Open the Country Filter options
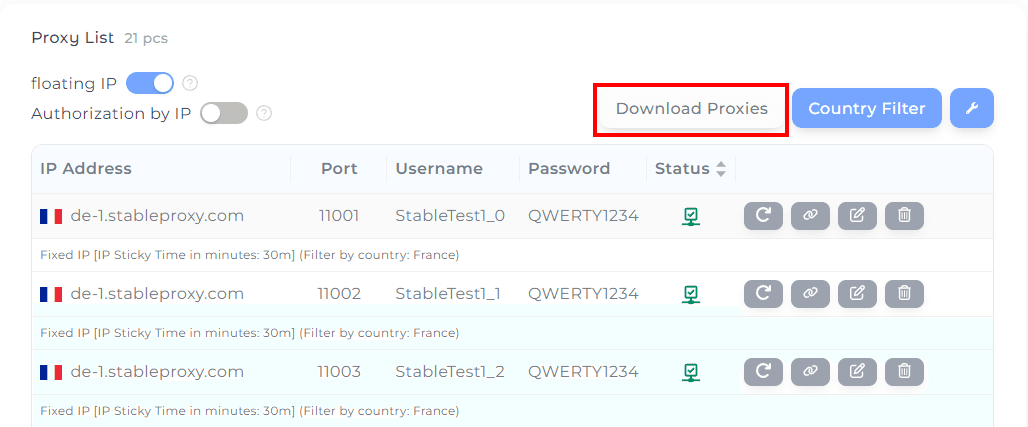 tap(866, 108)
